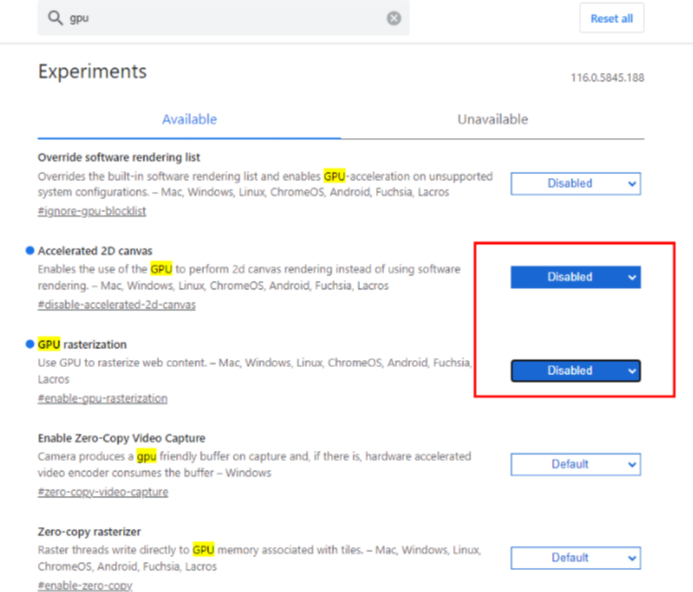Open the Zero-Copy Video Capture dropdown
693x592 pixels.
coord(575,464)
